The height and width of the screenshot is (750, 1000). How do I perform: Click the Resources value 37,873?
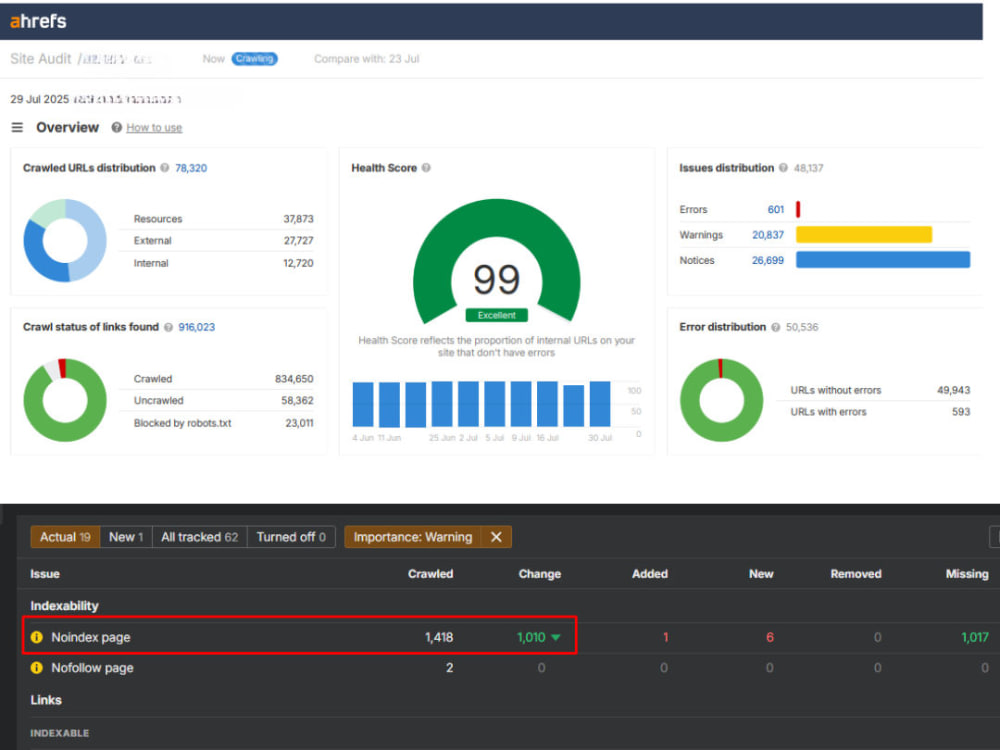point(298,219)
